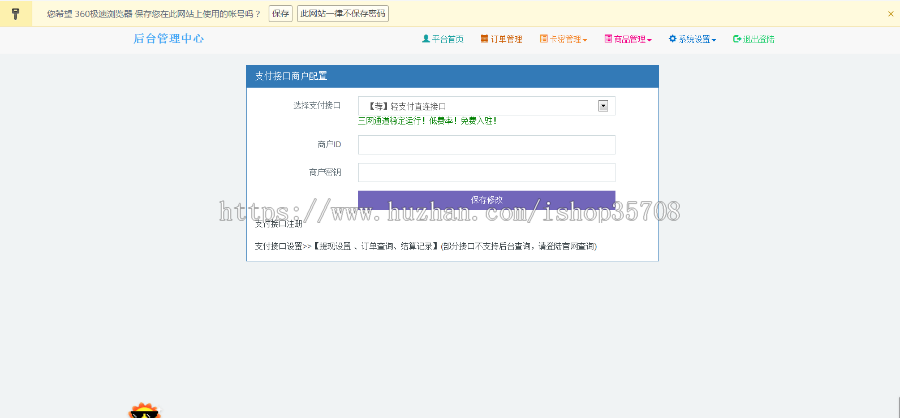
Task: Open 订单管理 in the navbar
Action: click(502, 40)
